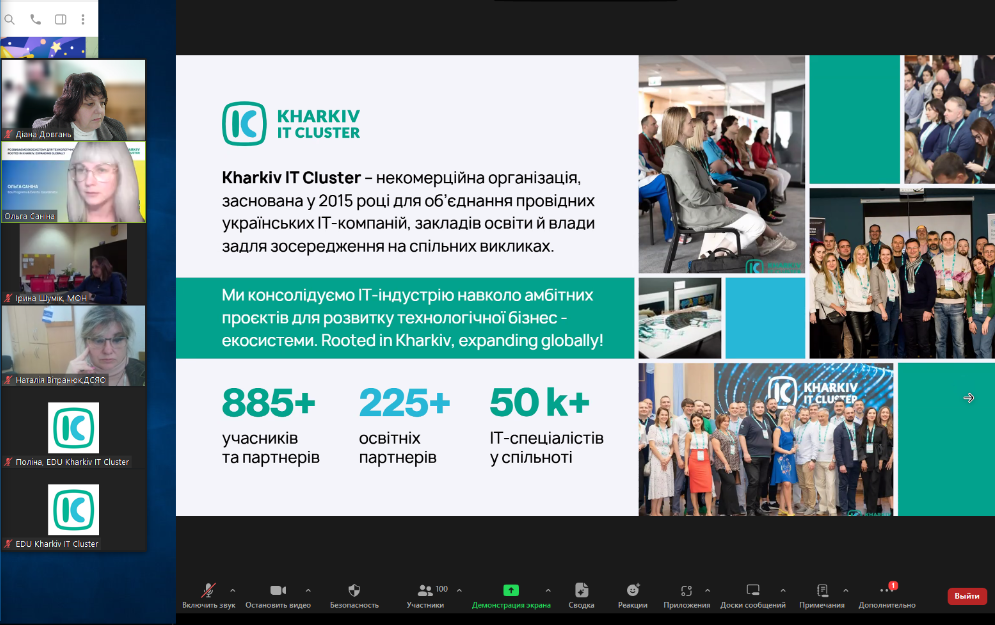Click the phone call icon at top-left
Viewport: 995px width, 625px height.
36,19
